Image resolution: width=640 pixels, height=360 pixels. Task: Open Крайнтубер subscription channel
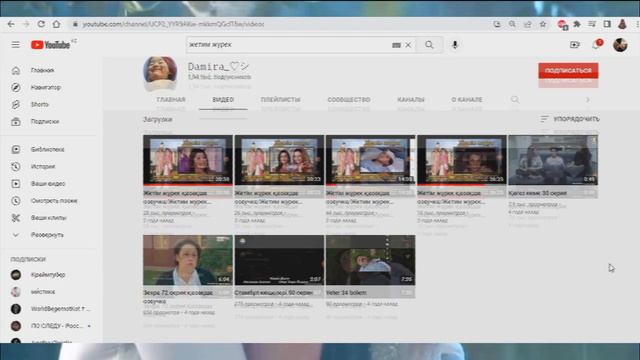(x=48, y=275)
